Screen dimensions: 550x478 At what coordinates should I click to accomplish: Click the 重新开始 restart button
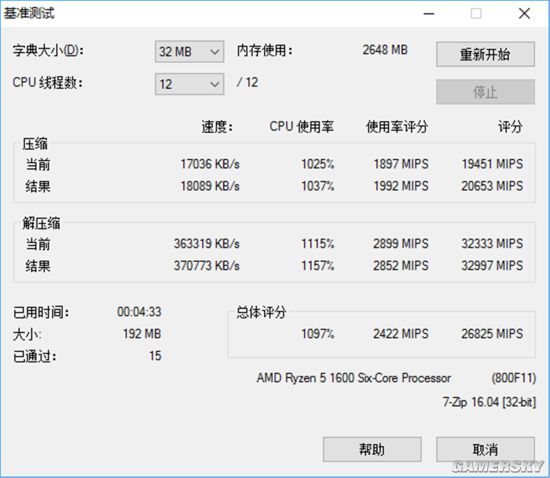pyautogui.click(x=485, y=54)
